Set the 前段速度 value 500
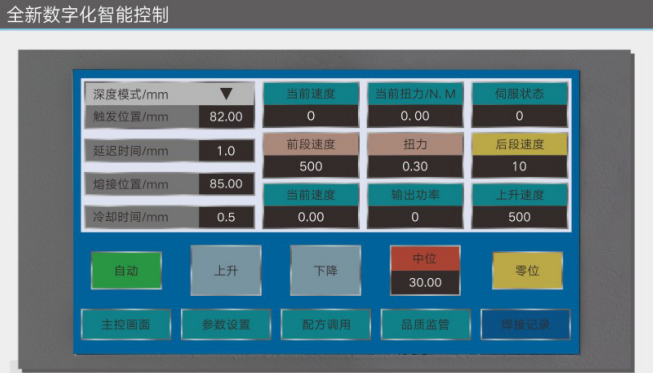 click(x=311, y=167)
